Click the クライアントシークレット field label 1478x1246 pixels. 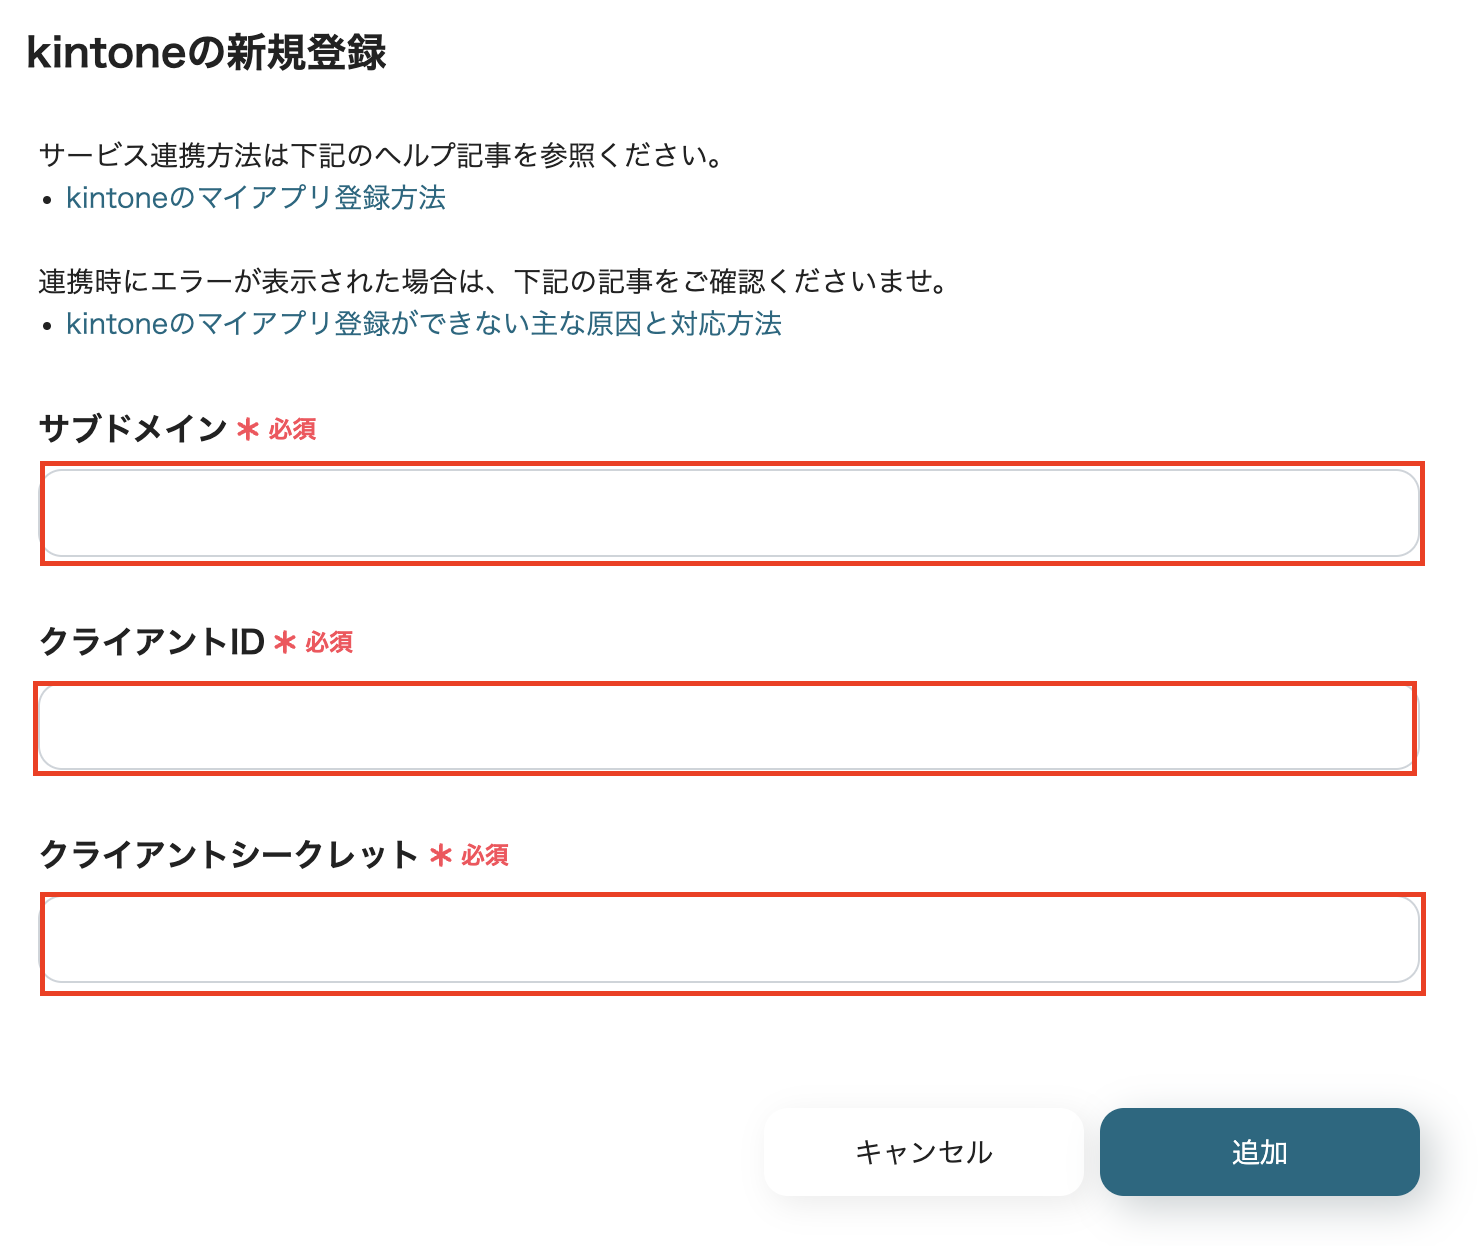230,855
